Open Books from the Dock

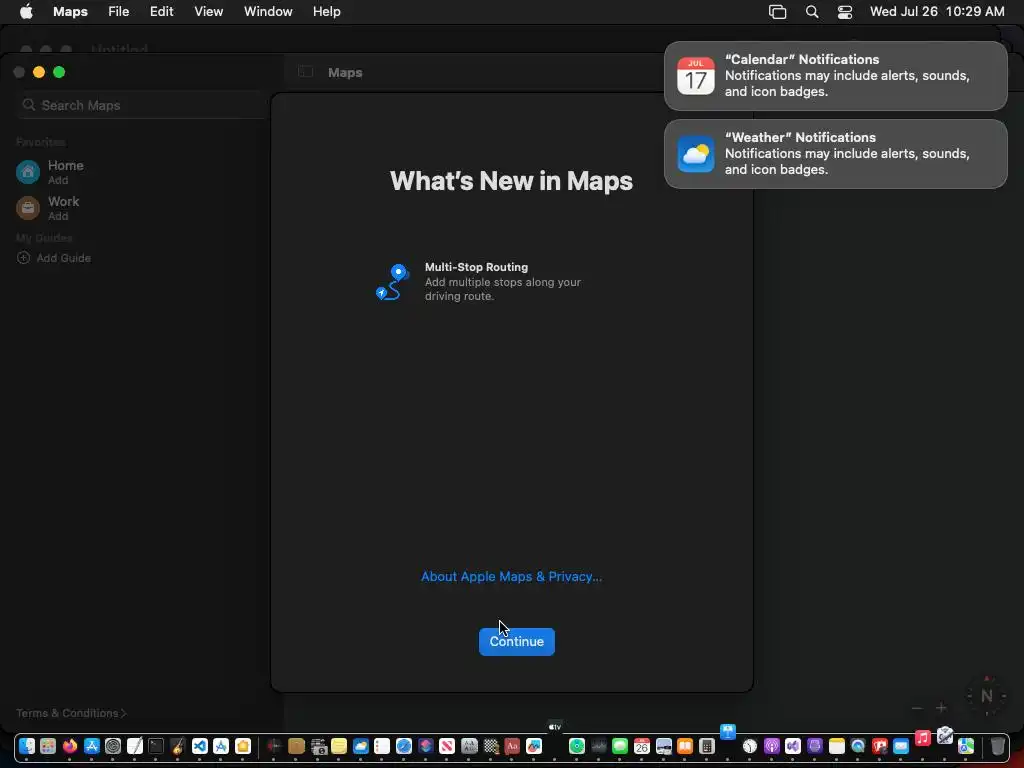pyautogui.click(x=685, y=746)
